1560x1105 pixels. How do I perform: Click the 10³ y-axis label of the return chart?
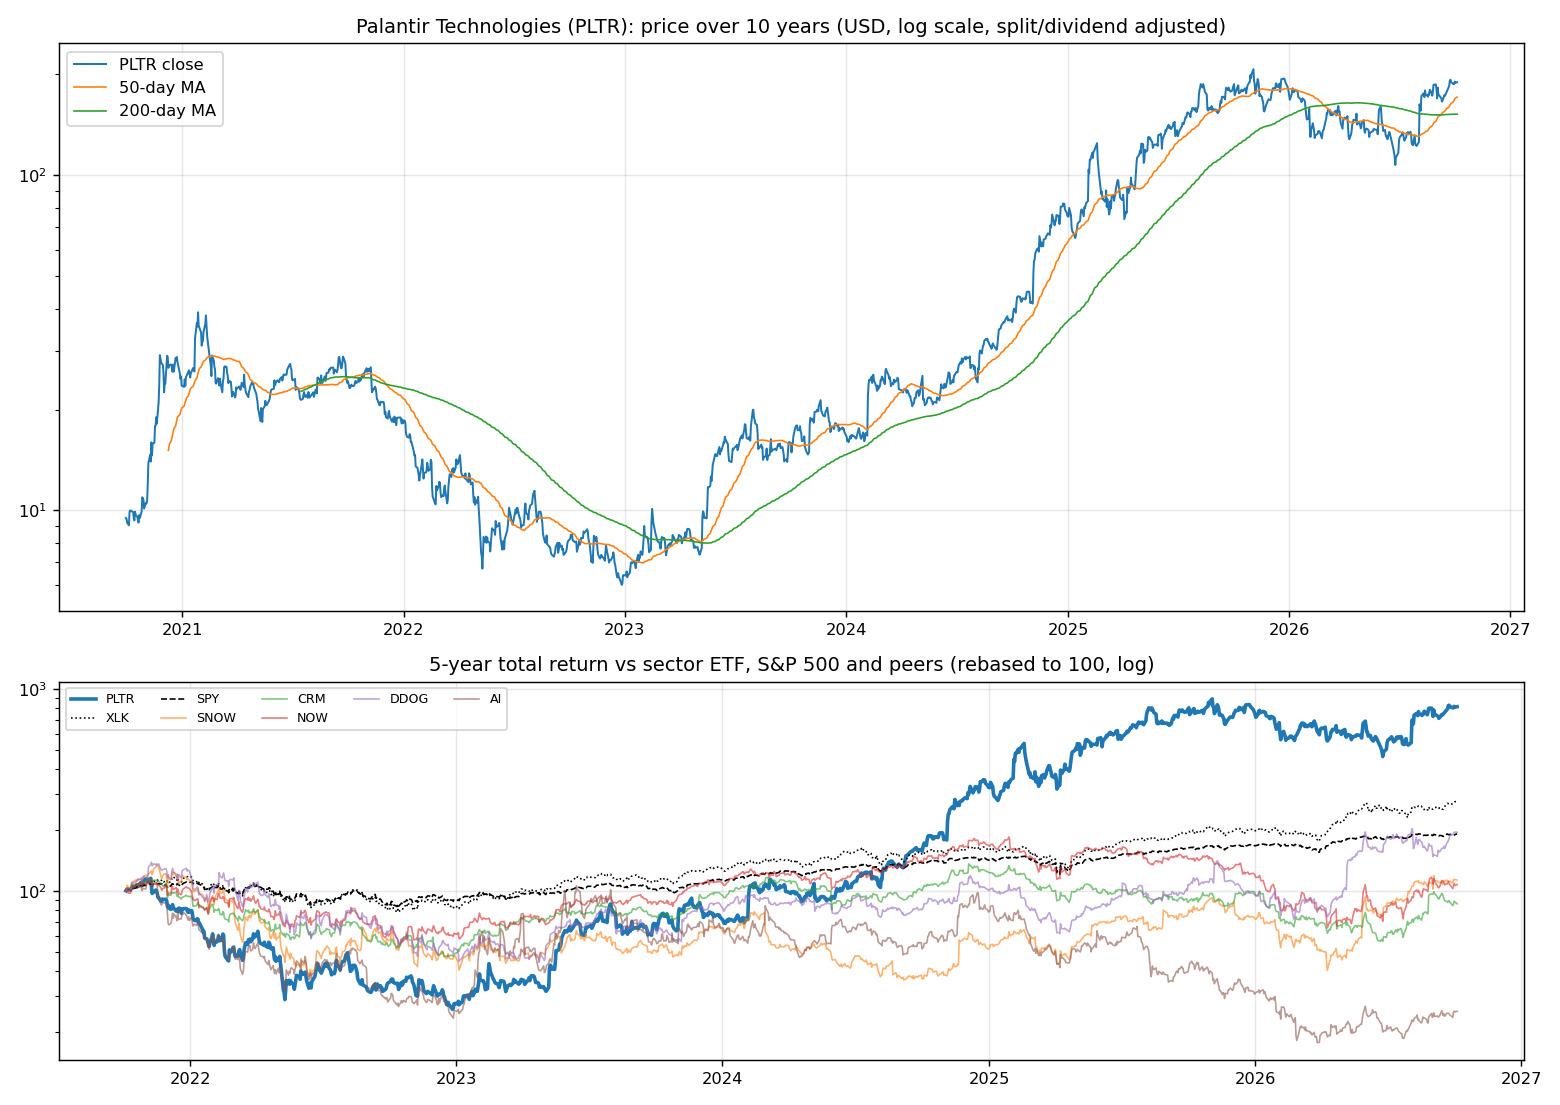[35, 690]
